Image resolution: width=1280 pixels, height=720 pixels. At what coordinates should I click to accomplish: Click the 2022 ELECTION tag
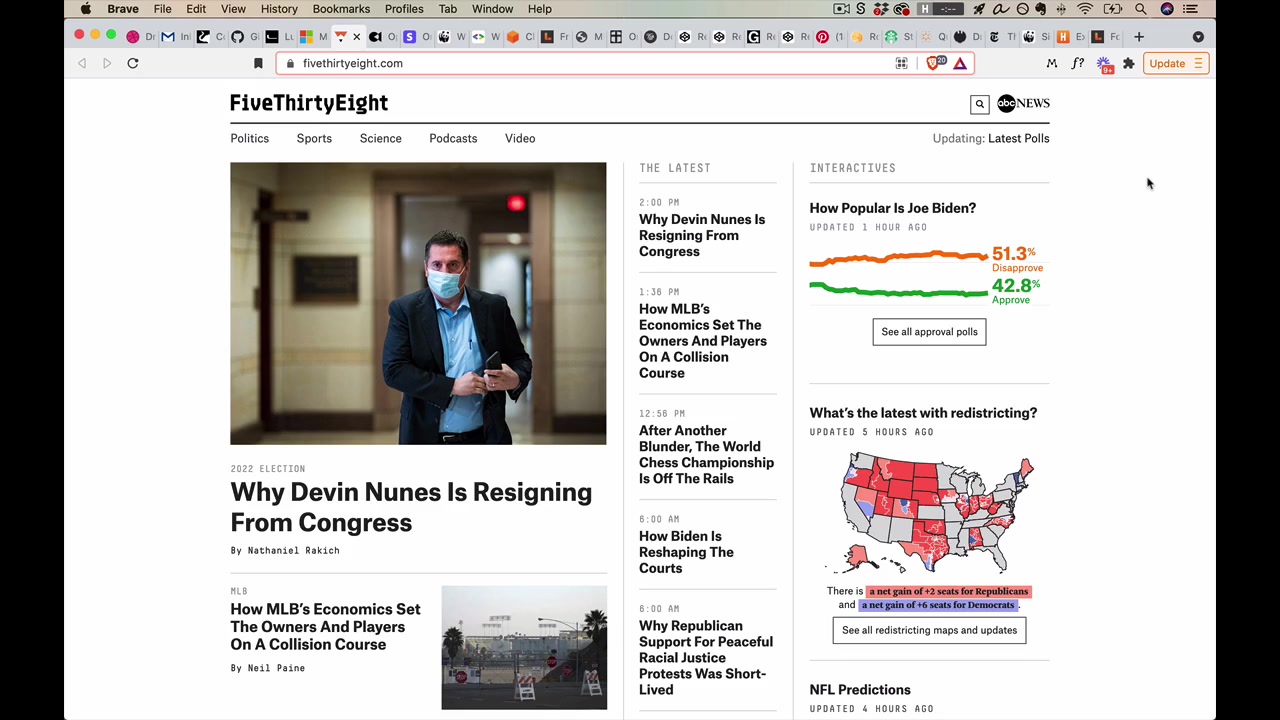point(267,469)
